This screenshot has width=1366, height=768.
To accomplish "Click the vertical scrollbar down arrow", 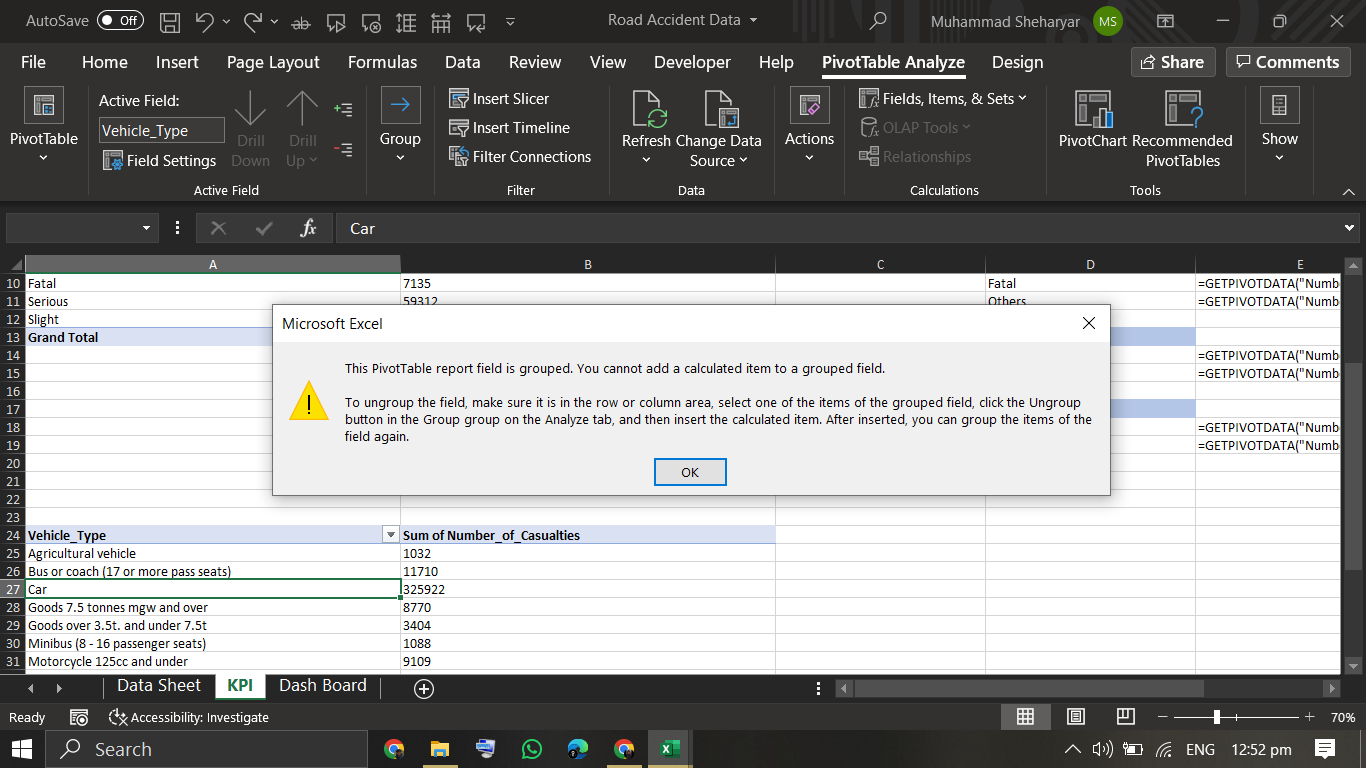I will pos(1353,665).
